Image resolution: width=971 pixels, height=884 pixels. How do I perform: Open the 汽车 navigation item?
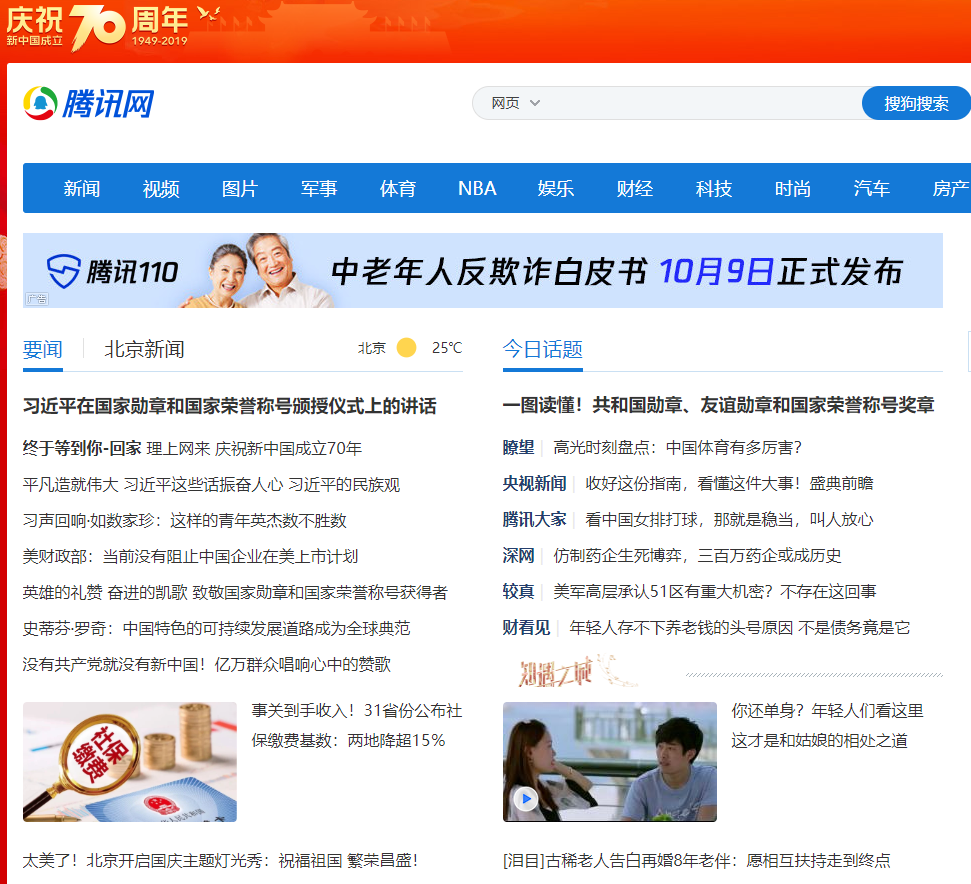pos(871,188)
